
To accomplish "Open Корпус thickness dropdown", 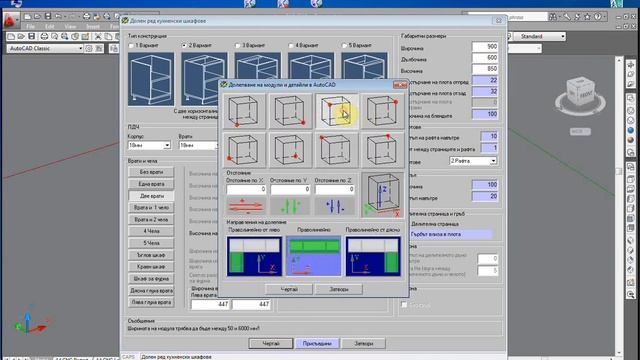I will (x=167, y=145).
